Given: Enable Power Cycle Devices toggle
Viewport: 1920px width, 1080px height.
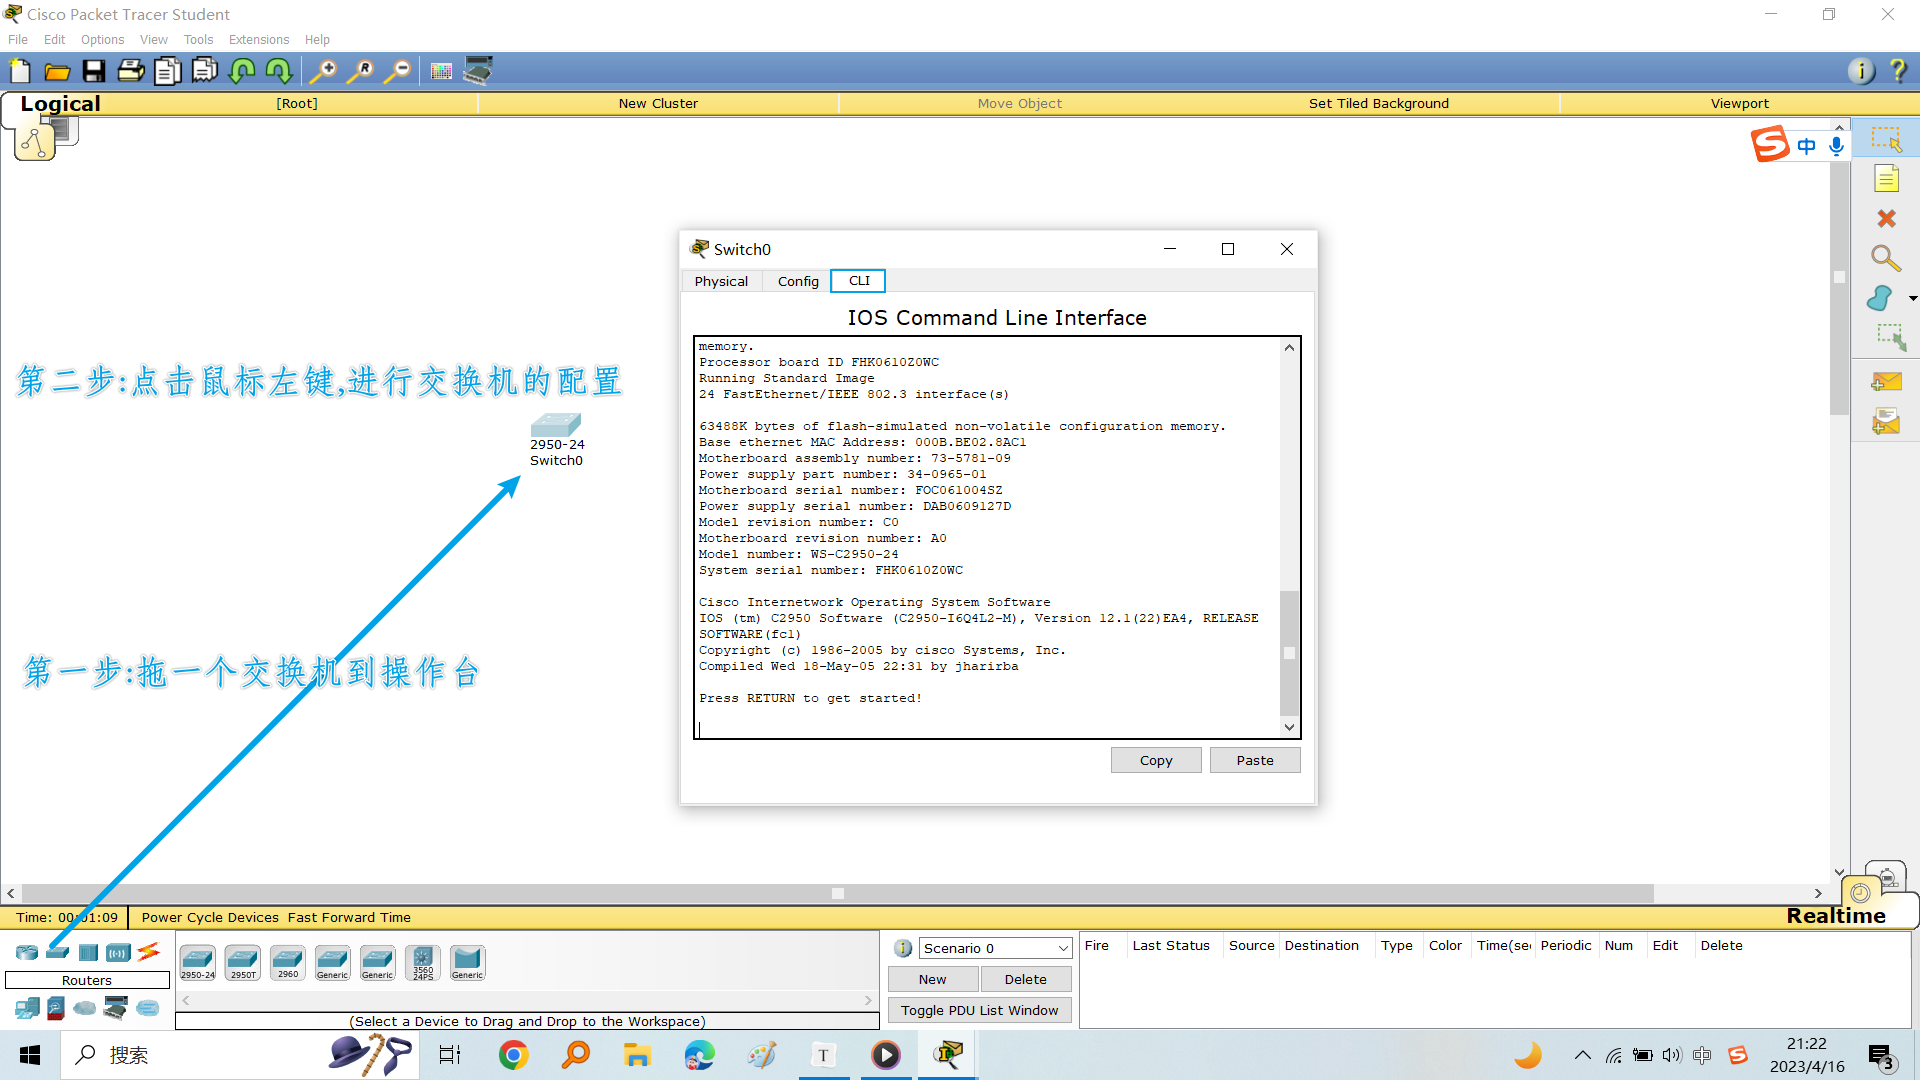Looking at the screenshot, I should click(x=210, y=915).
